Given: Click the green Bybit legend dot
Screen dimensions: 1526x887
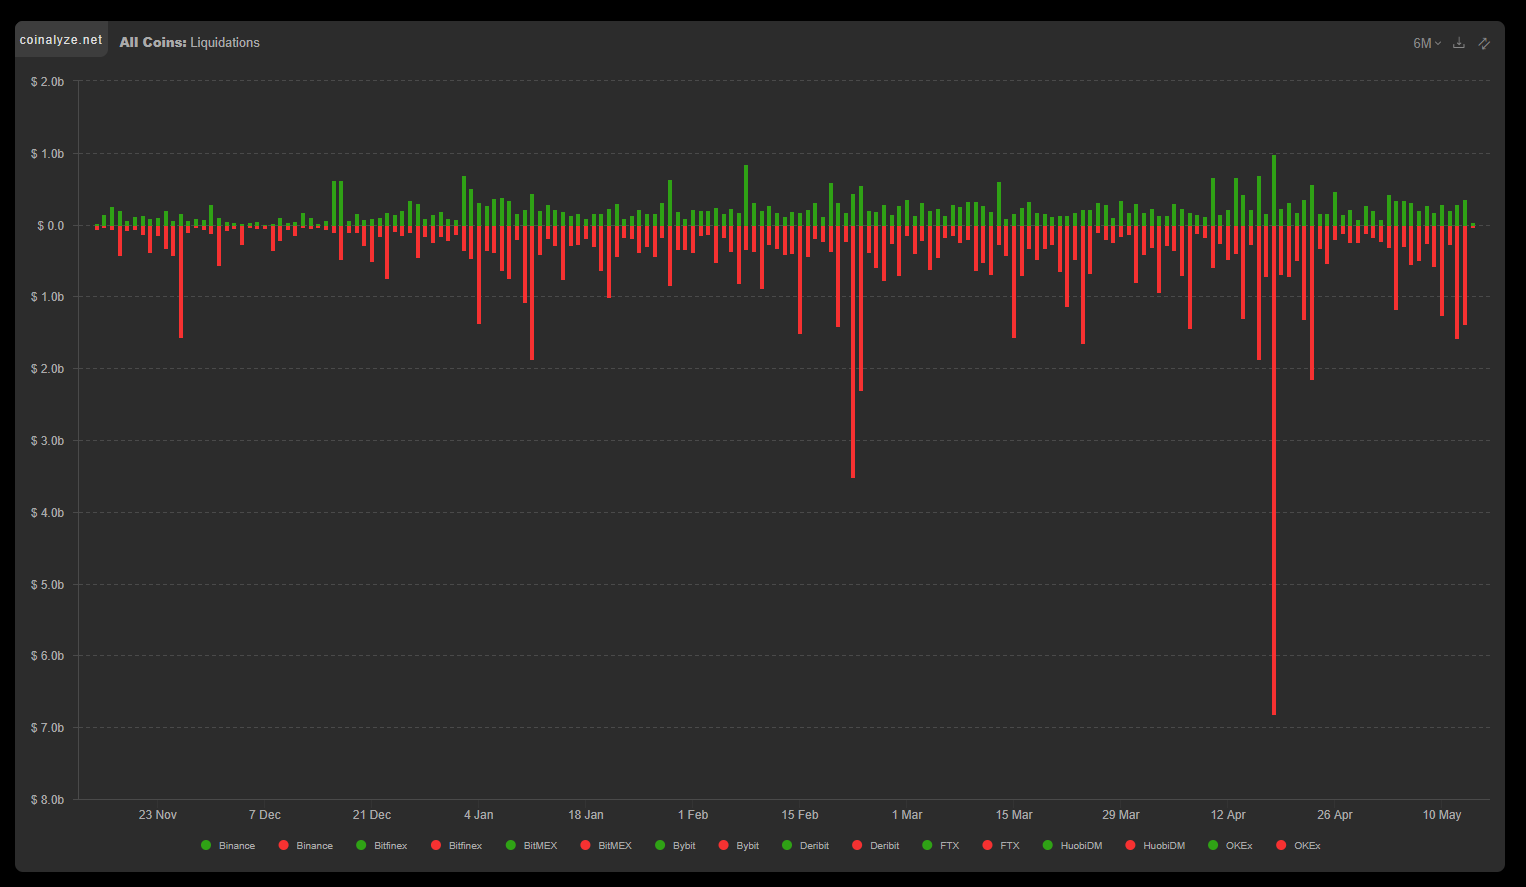Looking at the screenshot, I should [x=660, y=846].
